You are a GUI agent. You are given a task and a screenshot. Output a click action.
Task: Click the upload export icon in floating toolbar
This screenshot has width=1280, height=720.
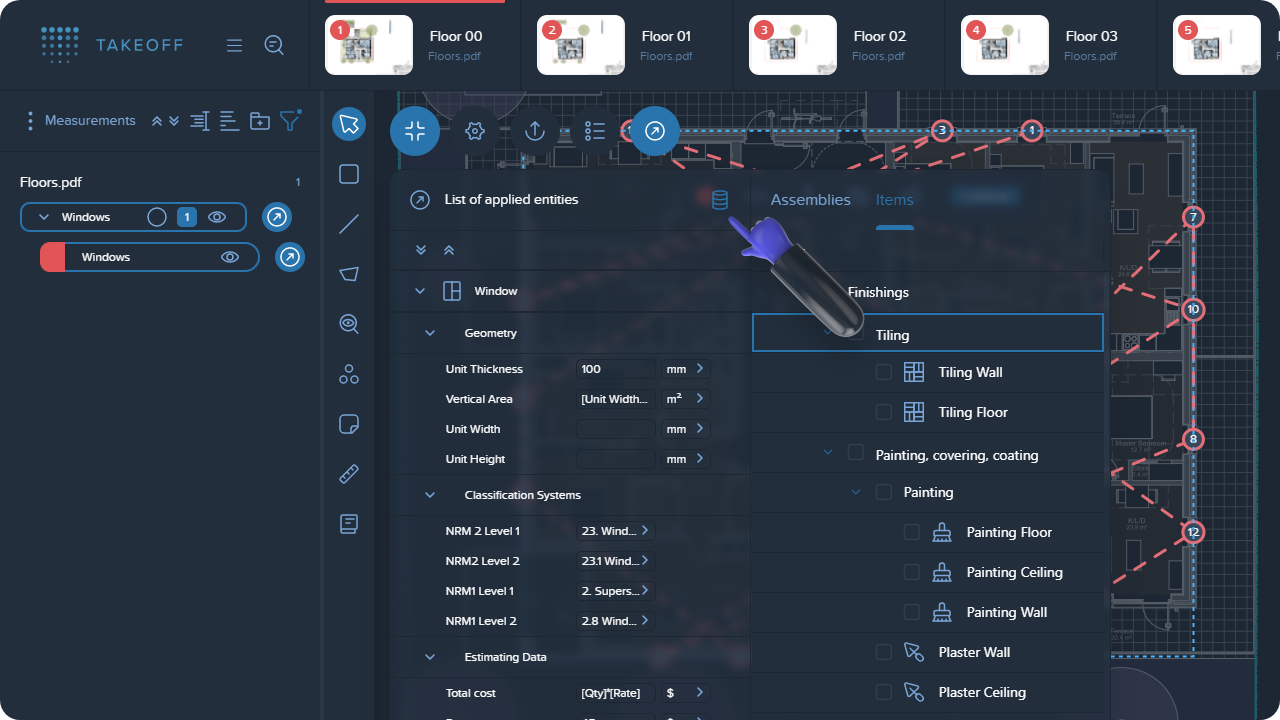535,131
